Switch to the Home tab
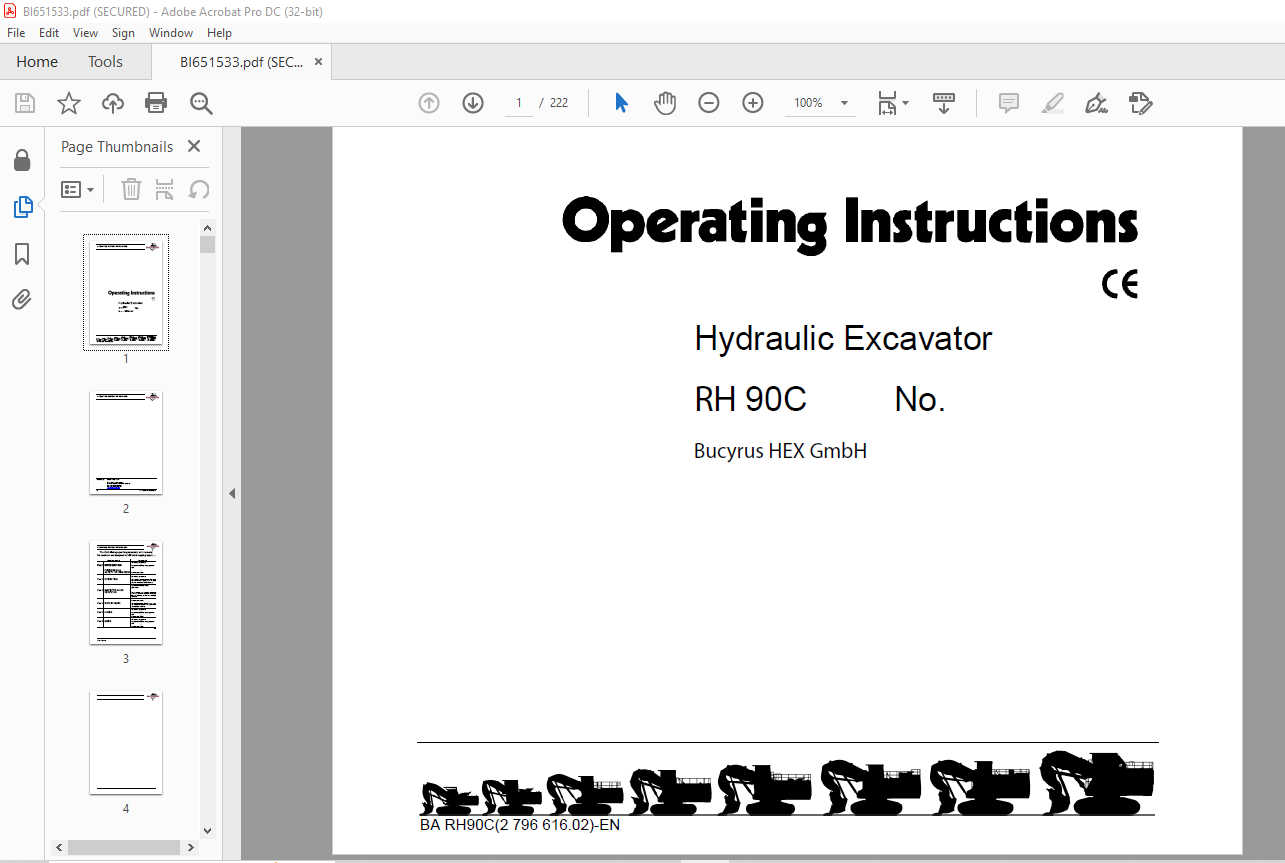The width and height of the screenshot is (1285, 863). point(37,62)
